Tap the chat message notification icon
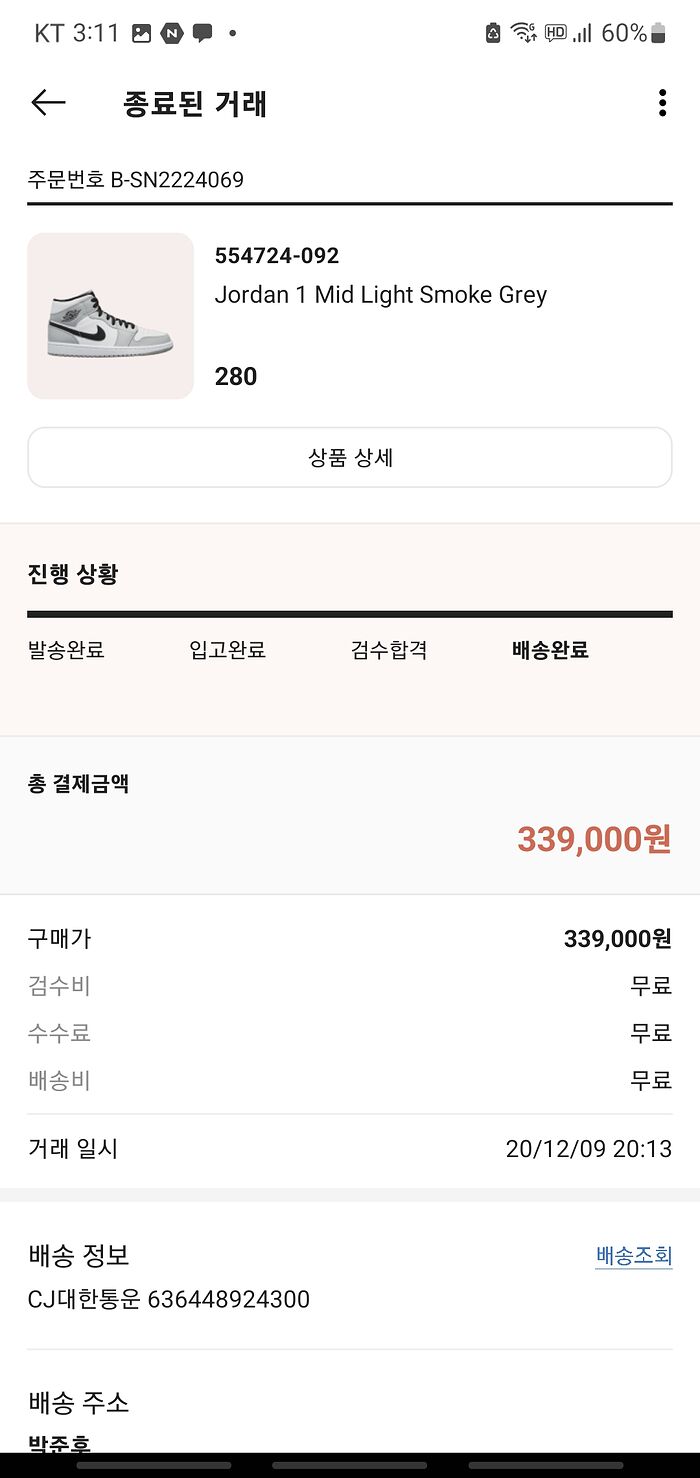Viewport: 700px width, 1478px height. click(x=202, y=33)
